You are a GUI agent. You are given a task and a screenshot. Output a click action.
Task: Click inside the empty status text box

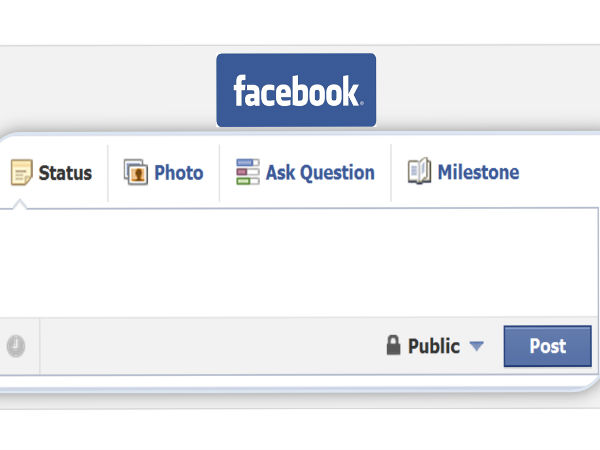[x=298, y=262]
